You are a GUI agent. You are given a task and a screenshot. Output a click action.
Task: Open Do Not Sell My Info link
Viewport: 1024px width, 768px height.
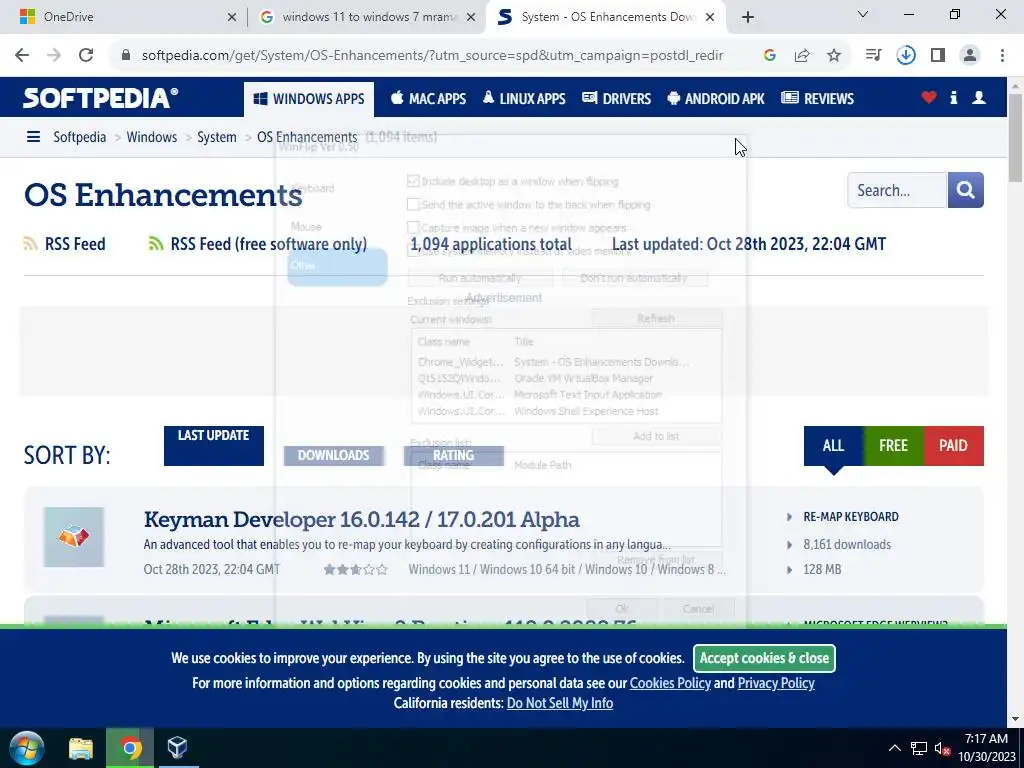point(560,703)
